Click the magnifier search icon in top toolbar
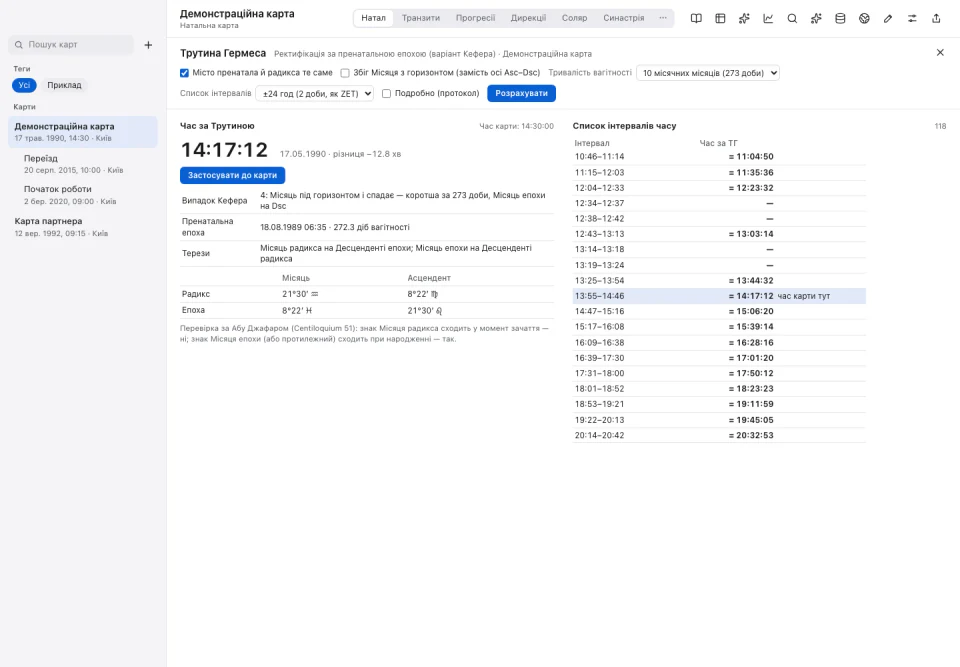960x667 pixels. tap(792, 18)
